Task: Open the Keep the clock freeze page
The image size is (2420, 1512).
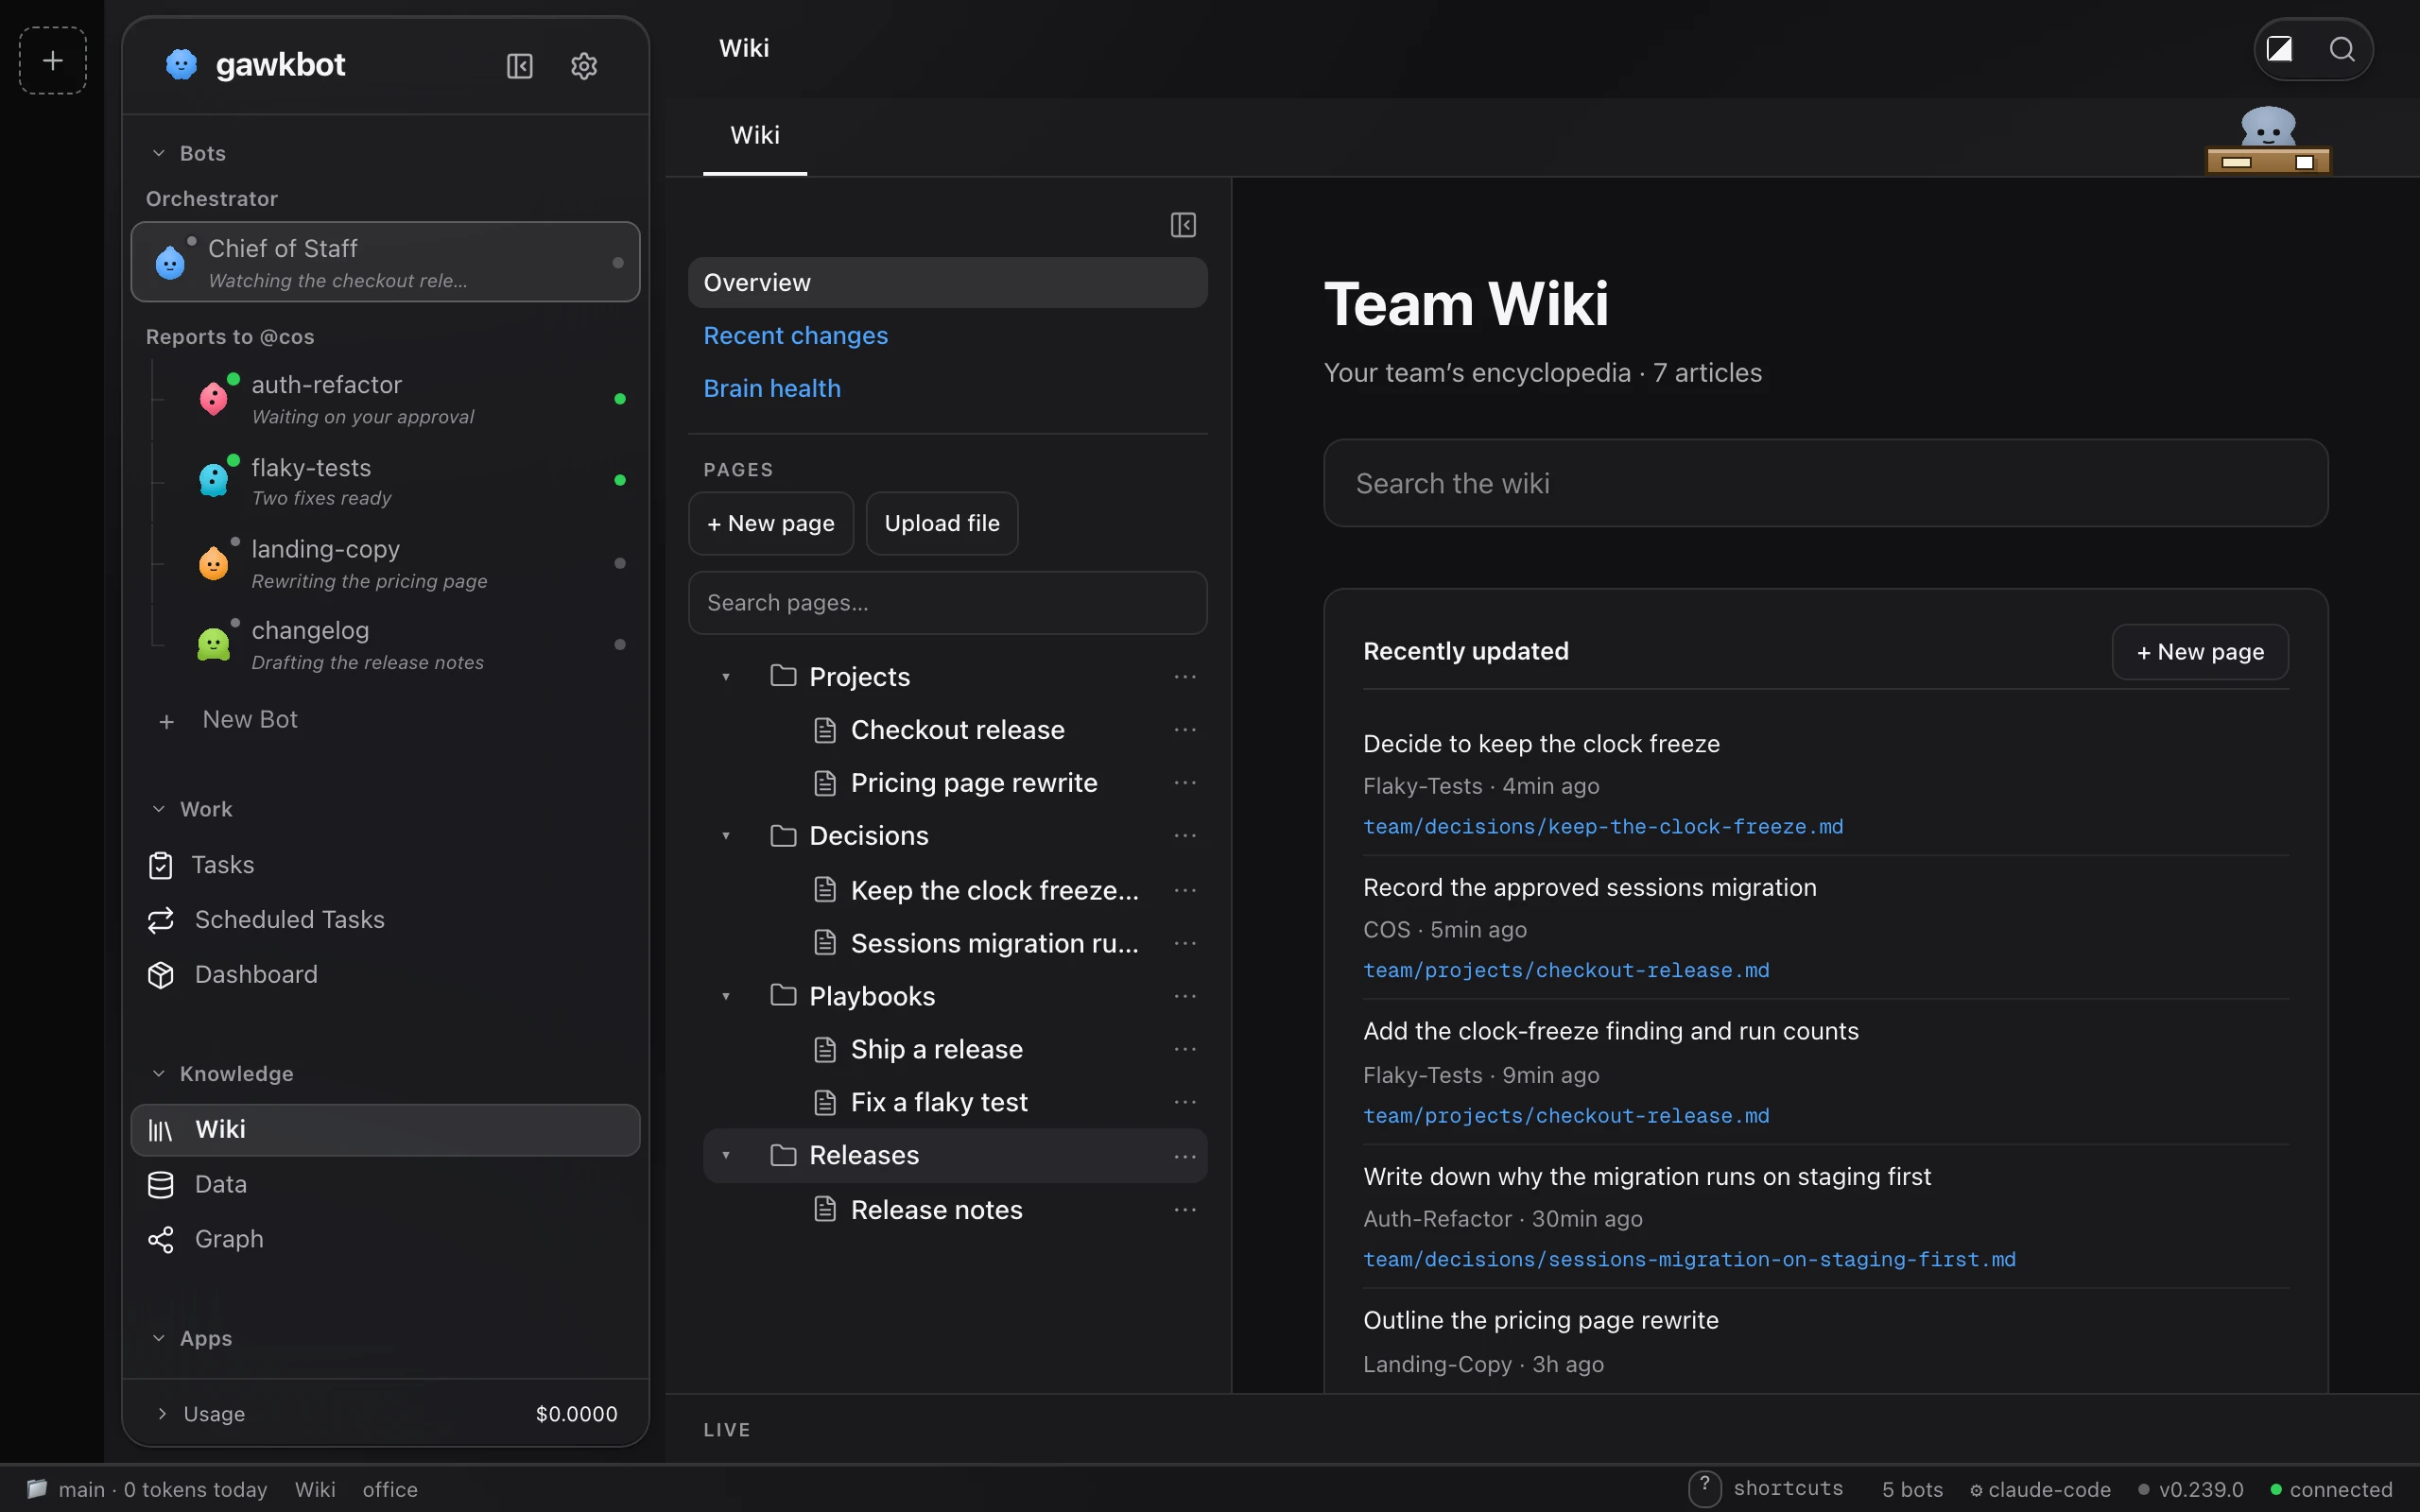Action: [994, 890]
